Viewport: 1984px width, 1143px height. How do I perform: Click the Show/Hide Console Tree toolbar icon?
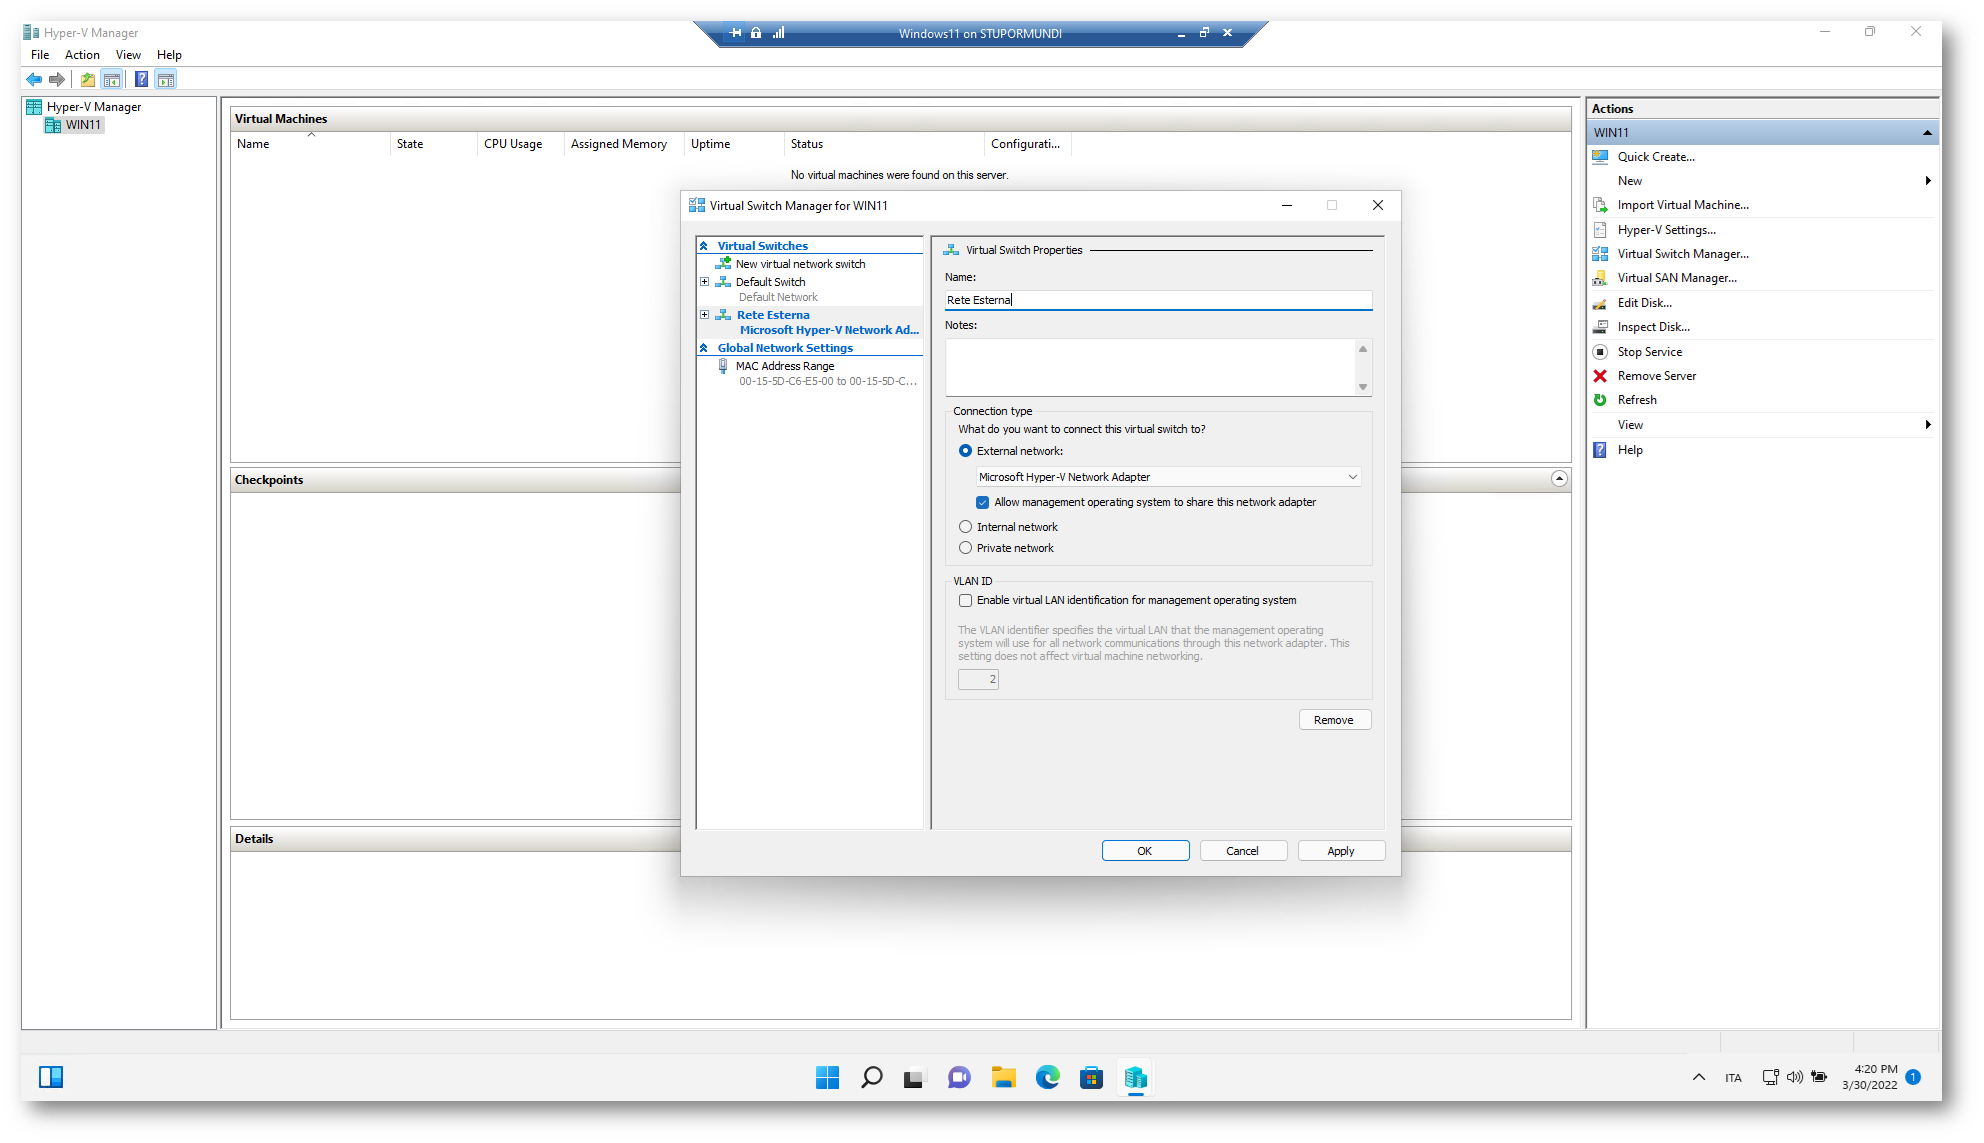112,79
